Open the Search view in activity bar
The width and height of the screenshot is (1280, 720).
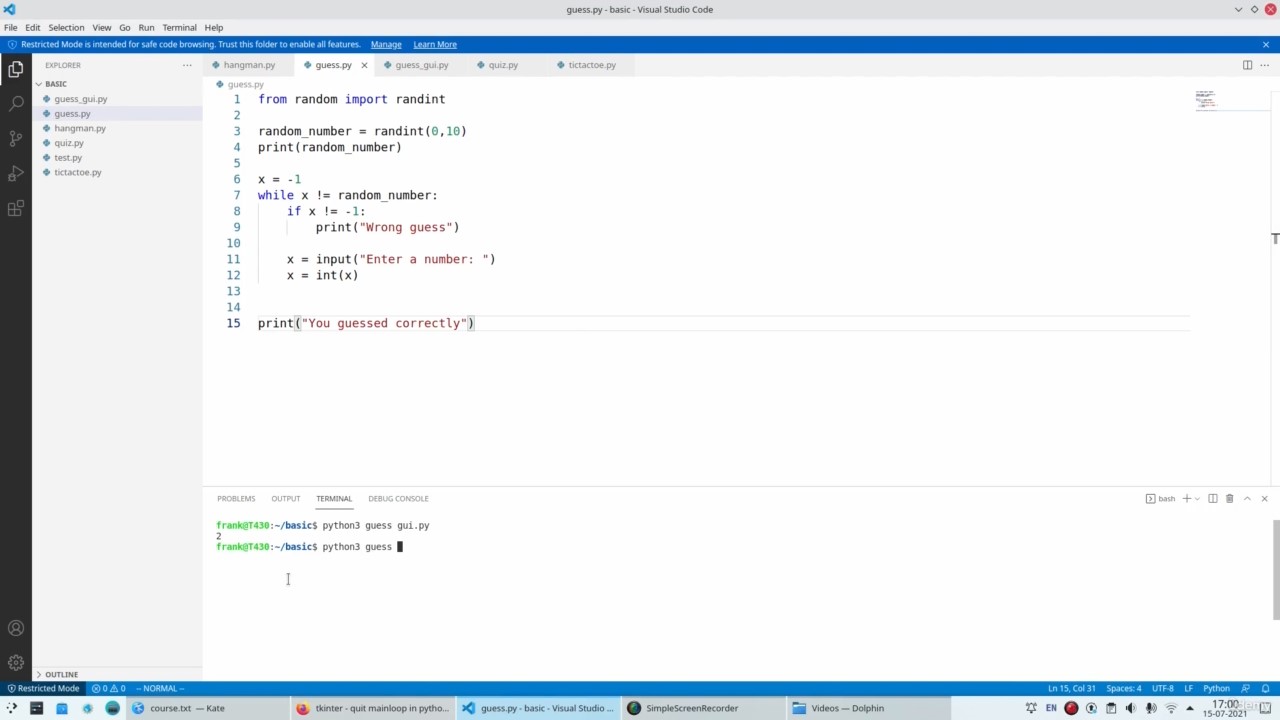click(x=16, y=103)
